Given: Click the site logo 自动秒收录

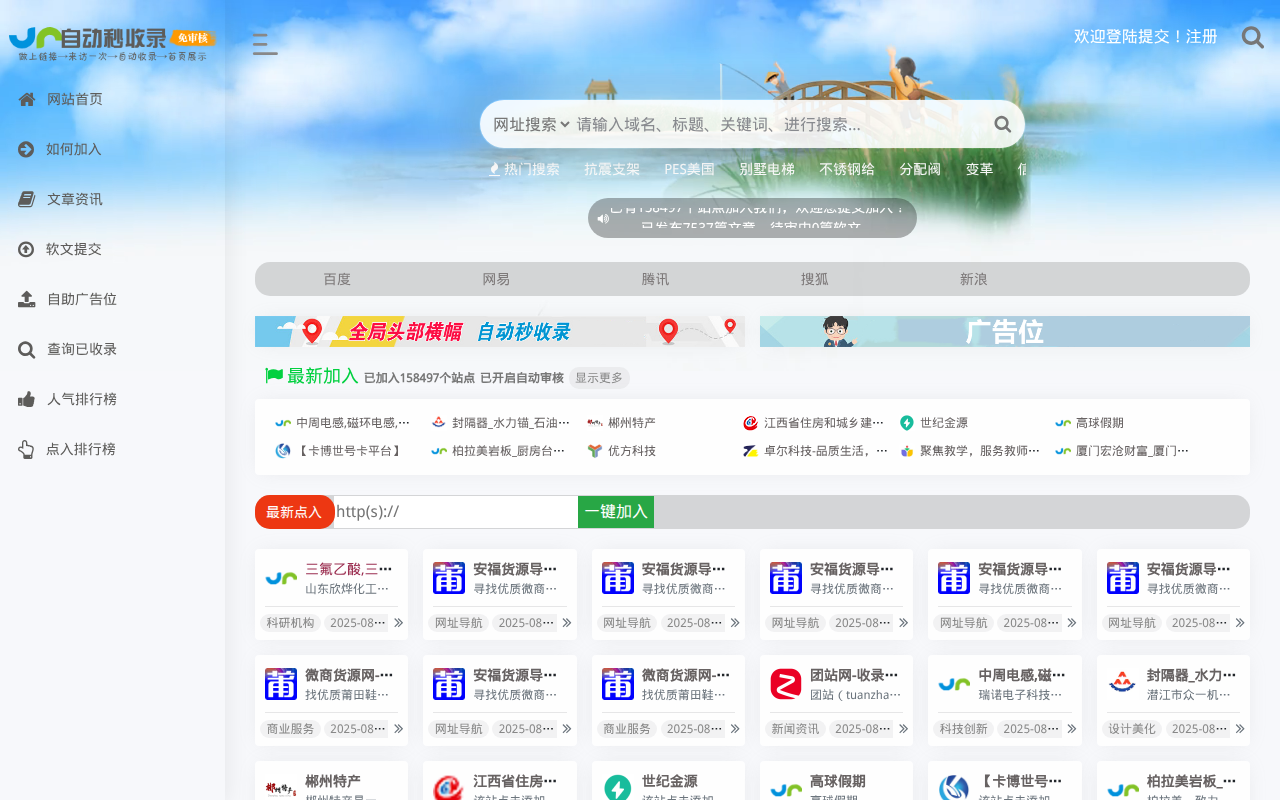Looking at the screenshot, I should click(x=112, y=43).
